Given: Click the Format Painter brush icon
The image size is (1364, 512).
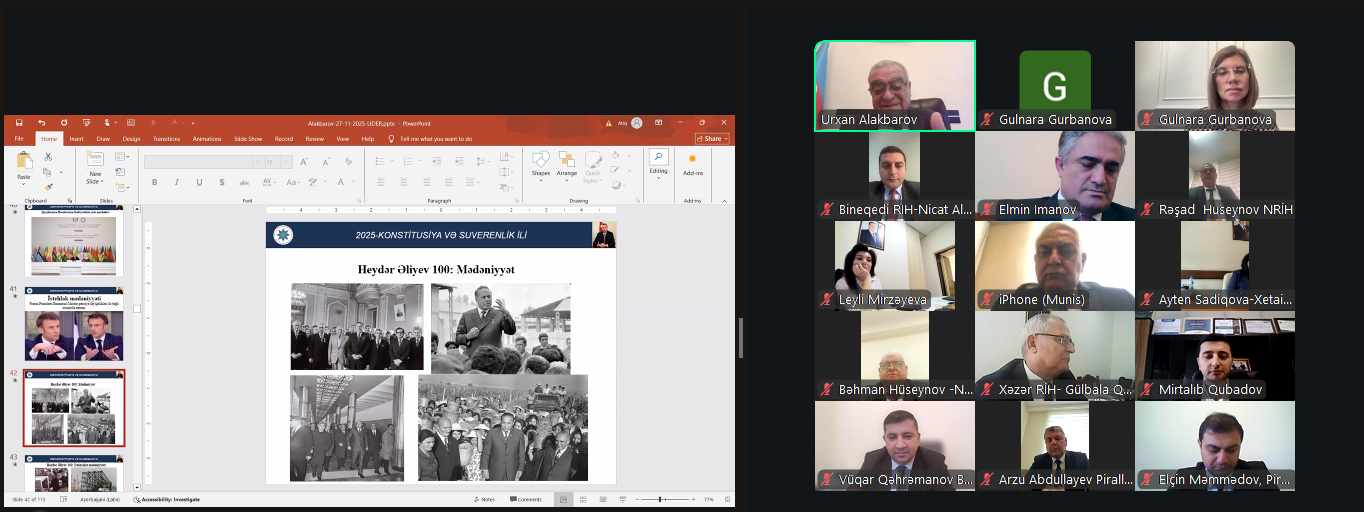Looking at the screenshot, I should coord(48,187).
